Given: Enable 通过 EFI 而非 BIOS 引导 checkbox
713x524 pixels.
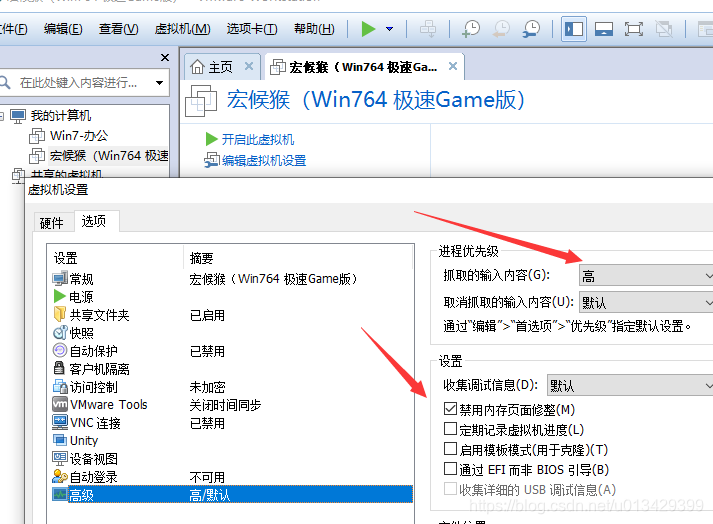Looking at the screenshot, I should click(x=450, y=469).
